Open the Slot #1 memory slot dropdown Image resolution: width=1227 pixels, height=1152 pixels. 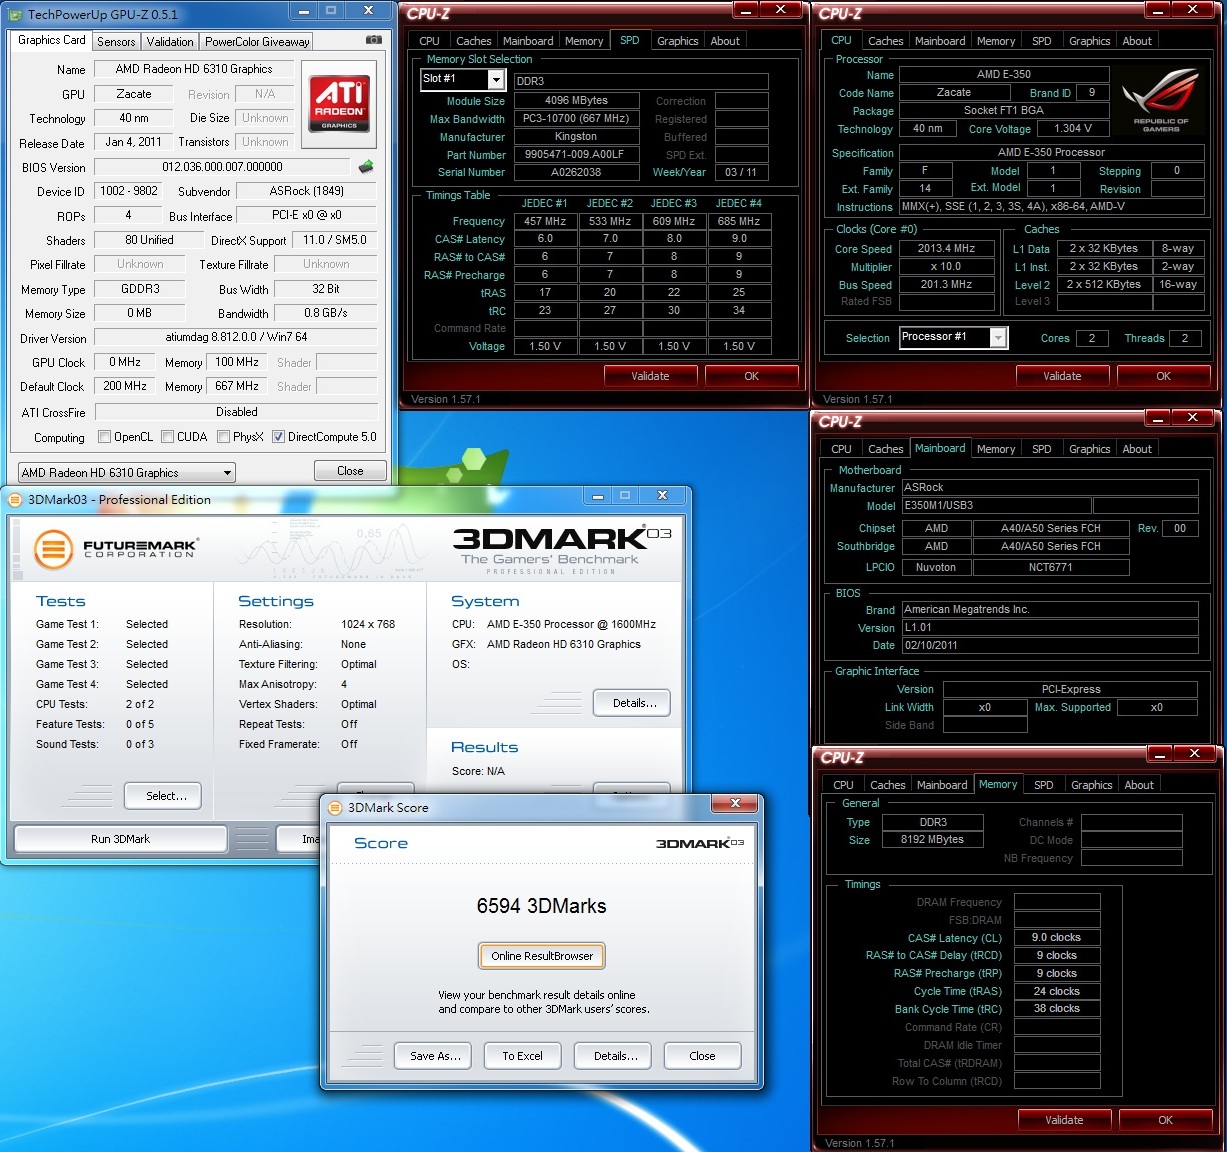click(462, 79)
